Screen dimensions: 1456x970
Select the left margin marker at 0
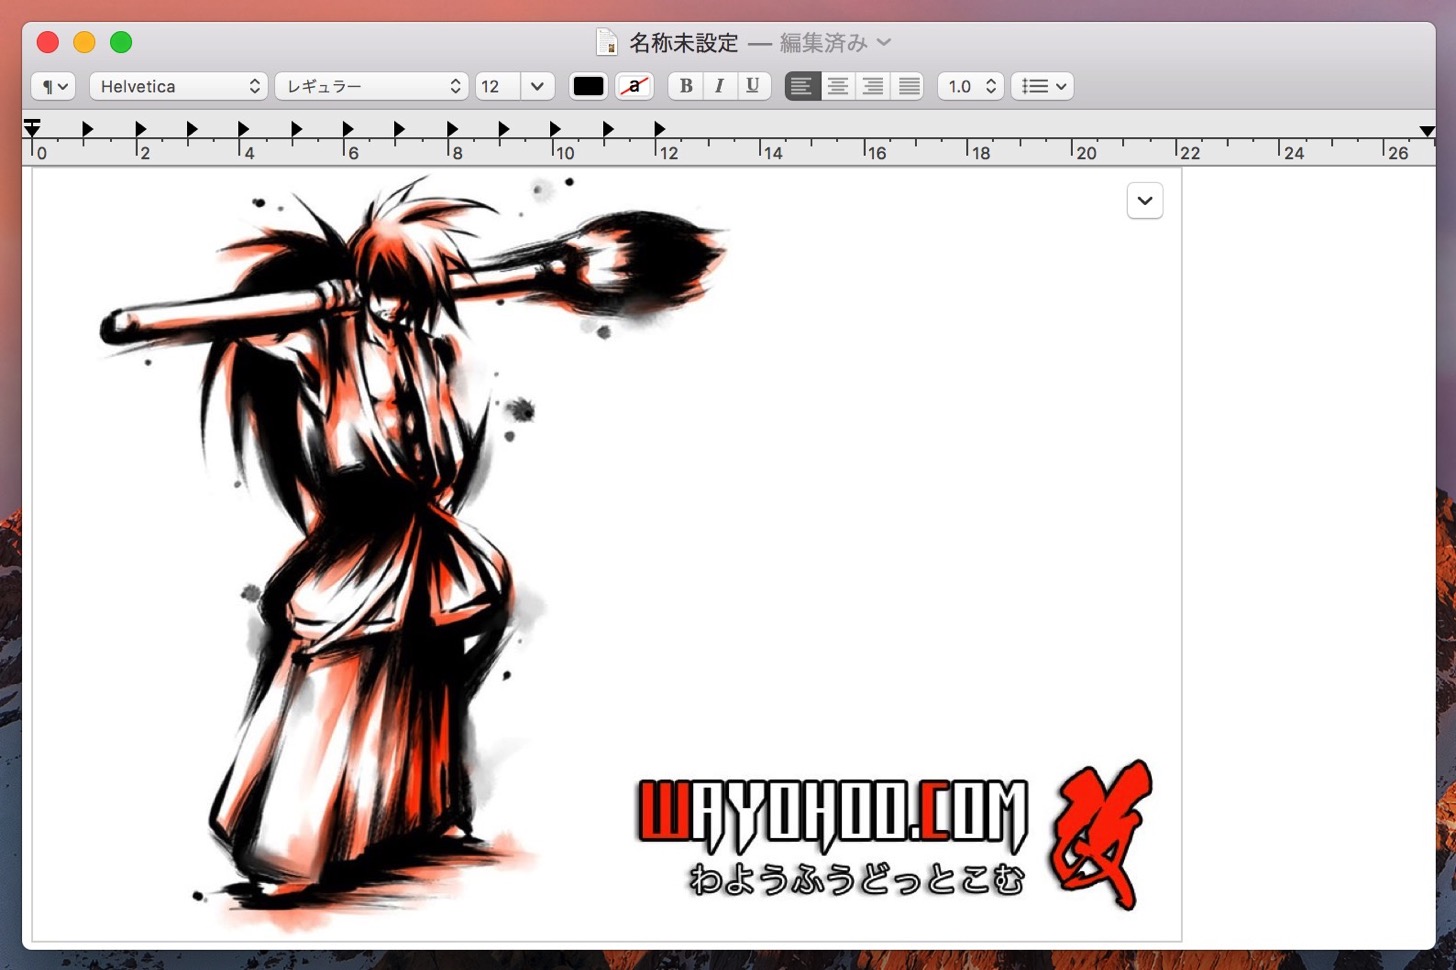[x=32, y=128]
